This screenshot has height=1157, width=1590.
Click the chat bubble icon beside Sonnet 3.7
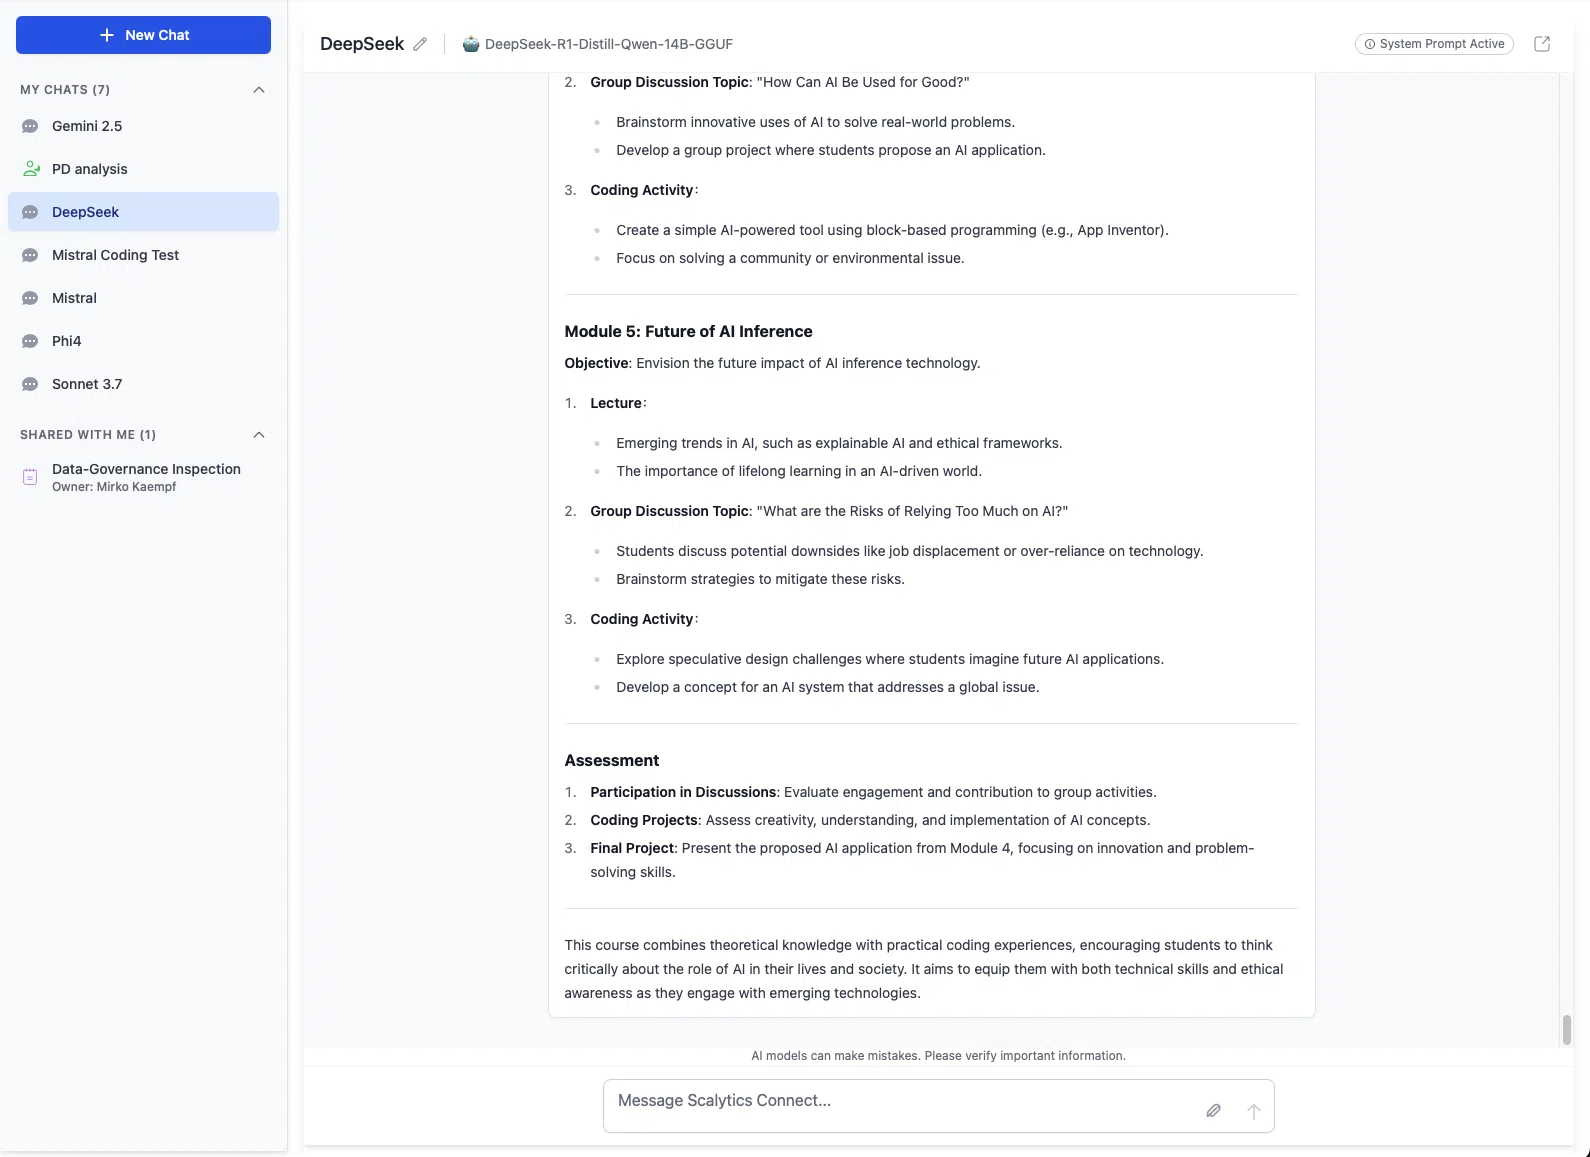tap(30, 384)
